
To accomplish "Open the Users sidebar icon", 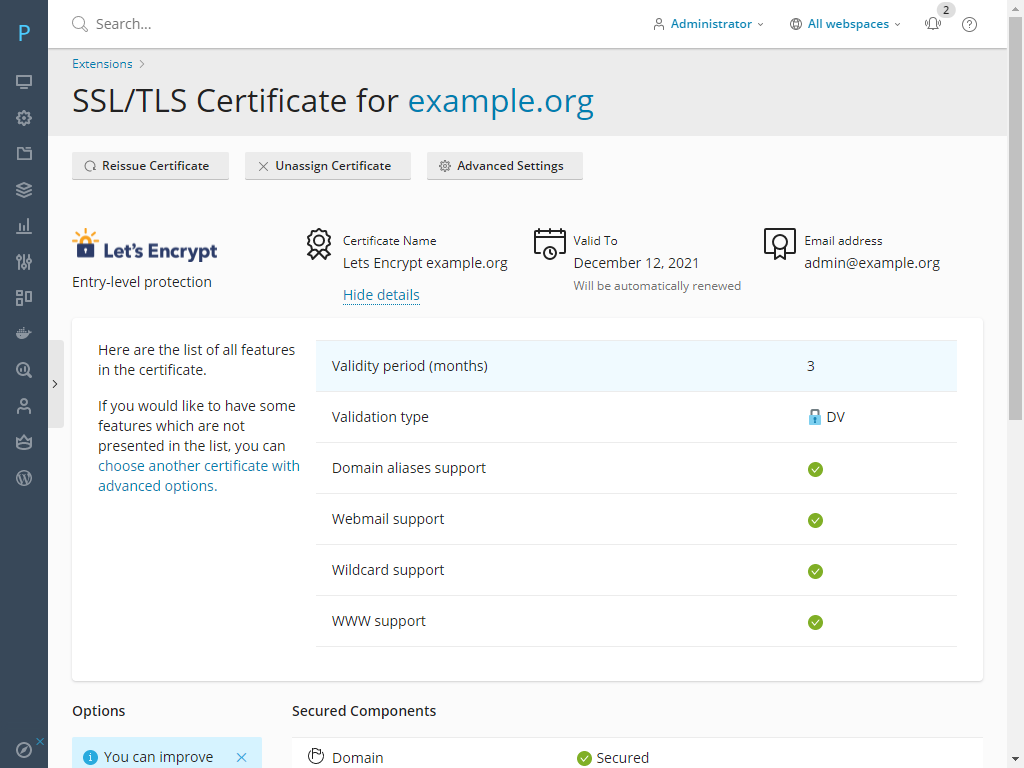I will [23, 405].
